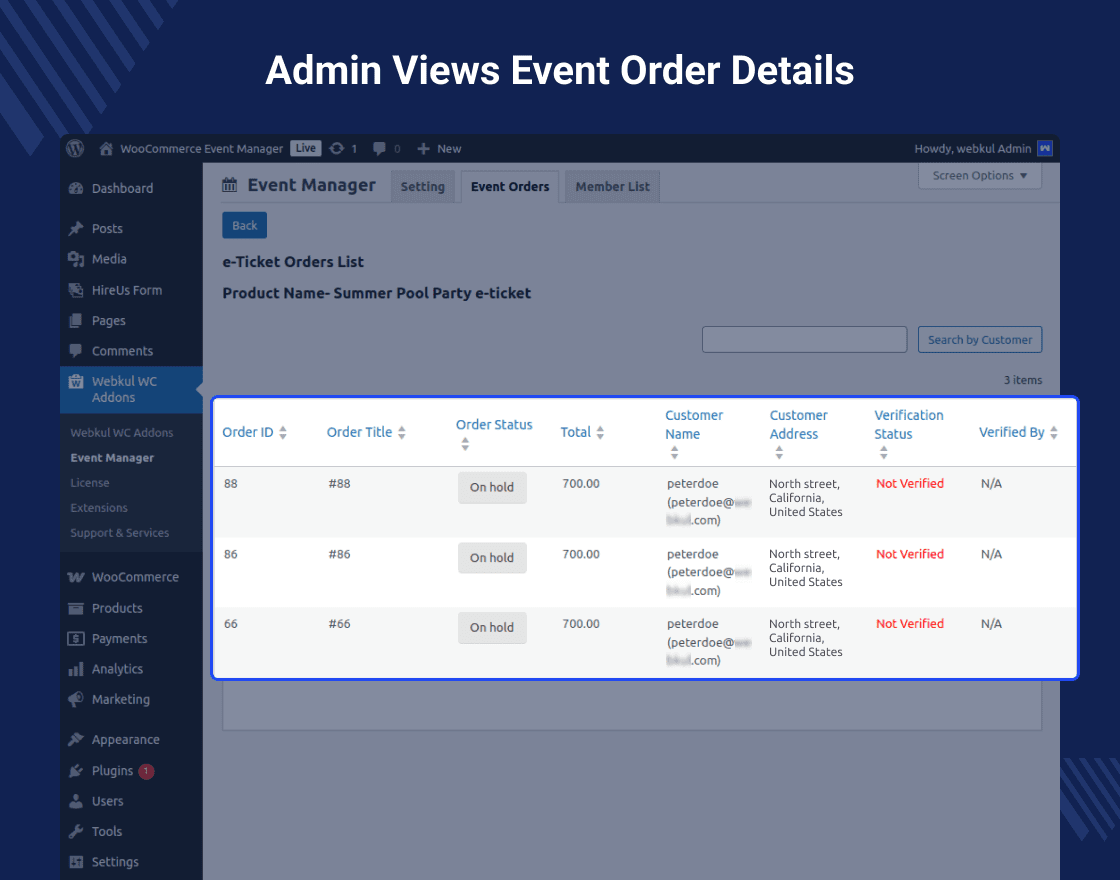
Task: Click On hold status for order 66
Action: click(492, 627)
